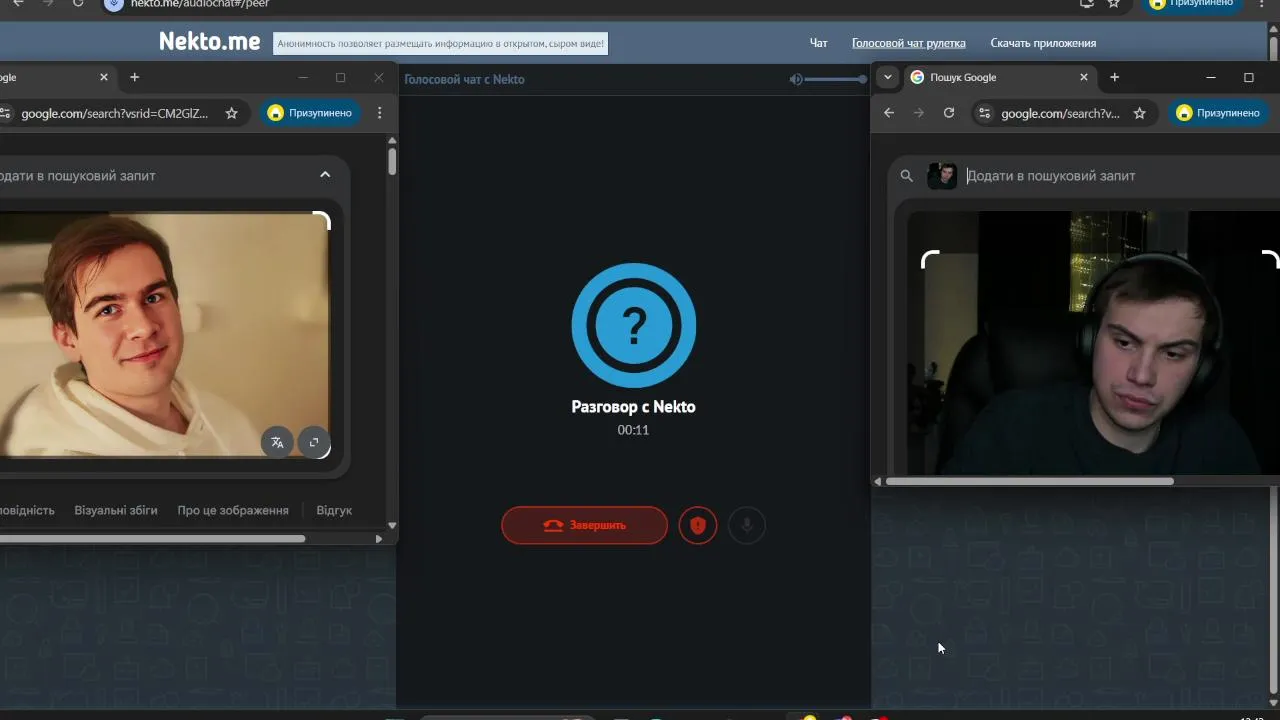
Task: Bookmark page star in right Google window
Action: coord(1139,113)
